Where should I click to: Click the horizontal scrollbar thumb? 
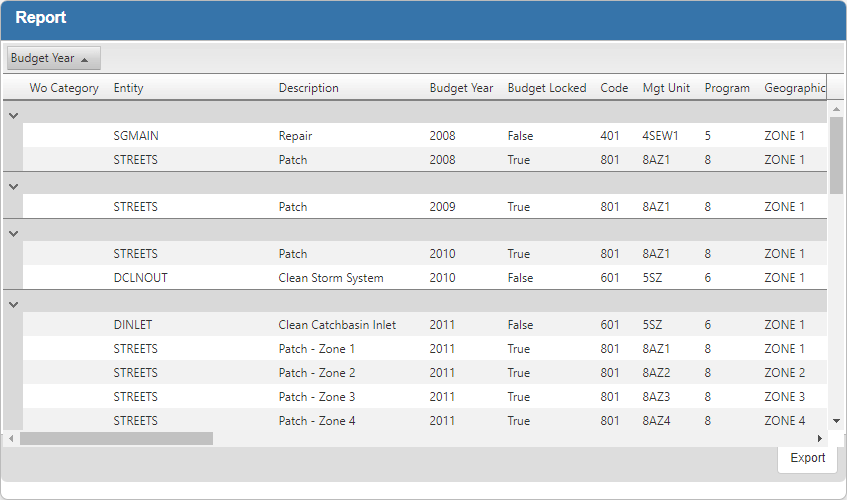(x=116, y=438)
